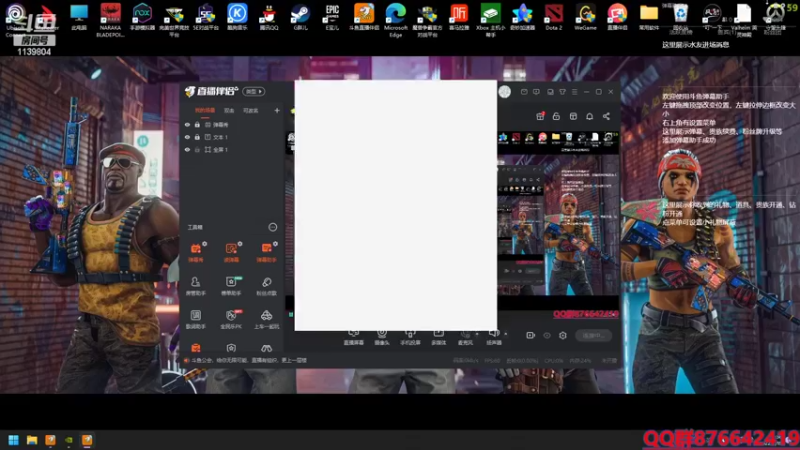
Task: Launch the 榜单助手 tool
Action: coord(231,286)
